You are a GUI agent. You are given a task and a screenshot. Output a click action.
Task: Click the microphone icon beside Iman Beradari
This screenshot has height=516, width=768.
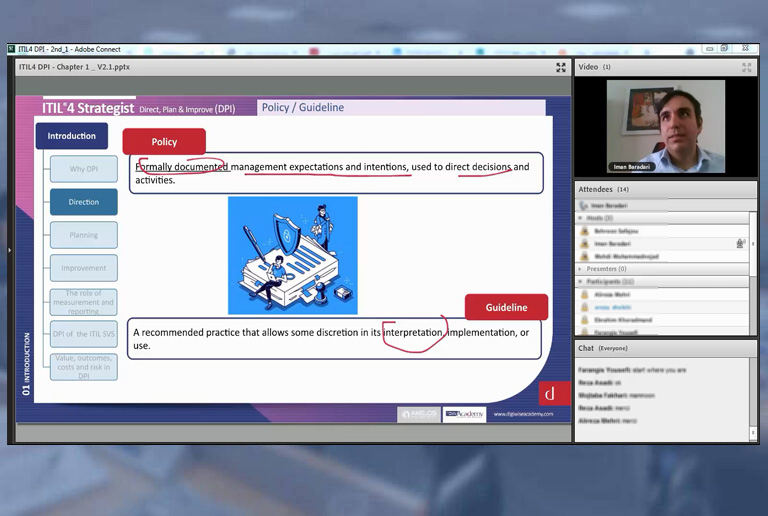click(740, 243)
